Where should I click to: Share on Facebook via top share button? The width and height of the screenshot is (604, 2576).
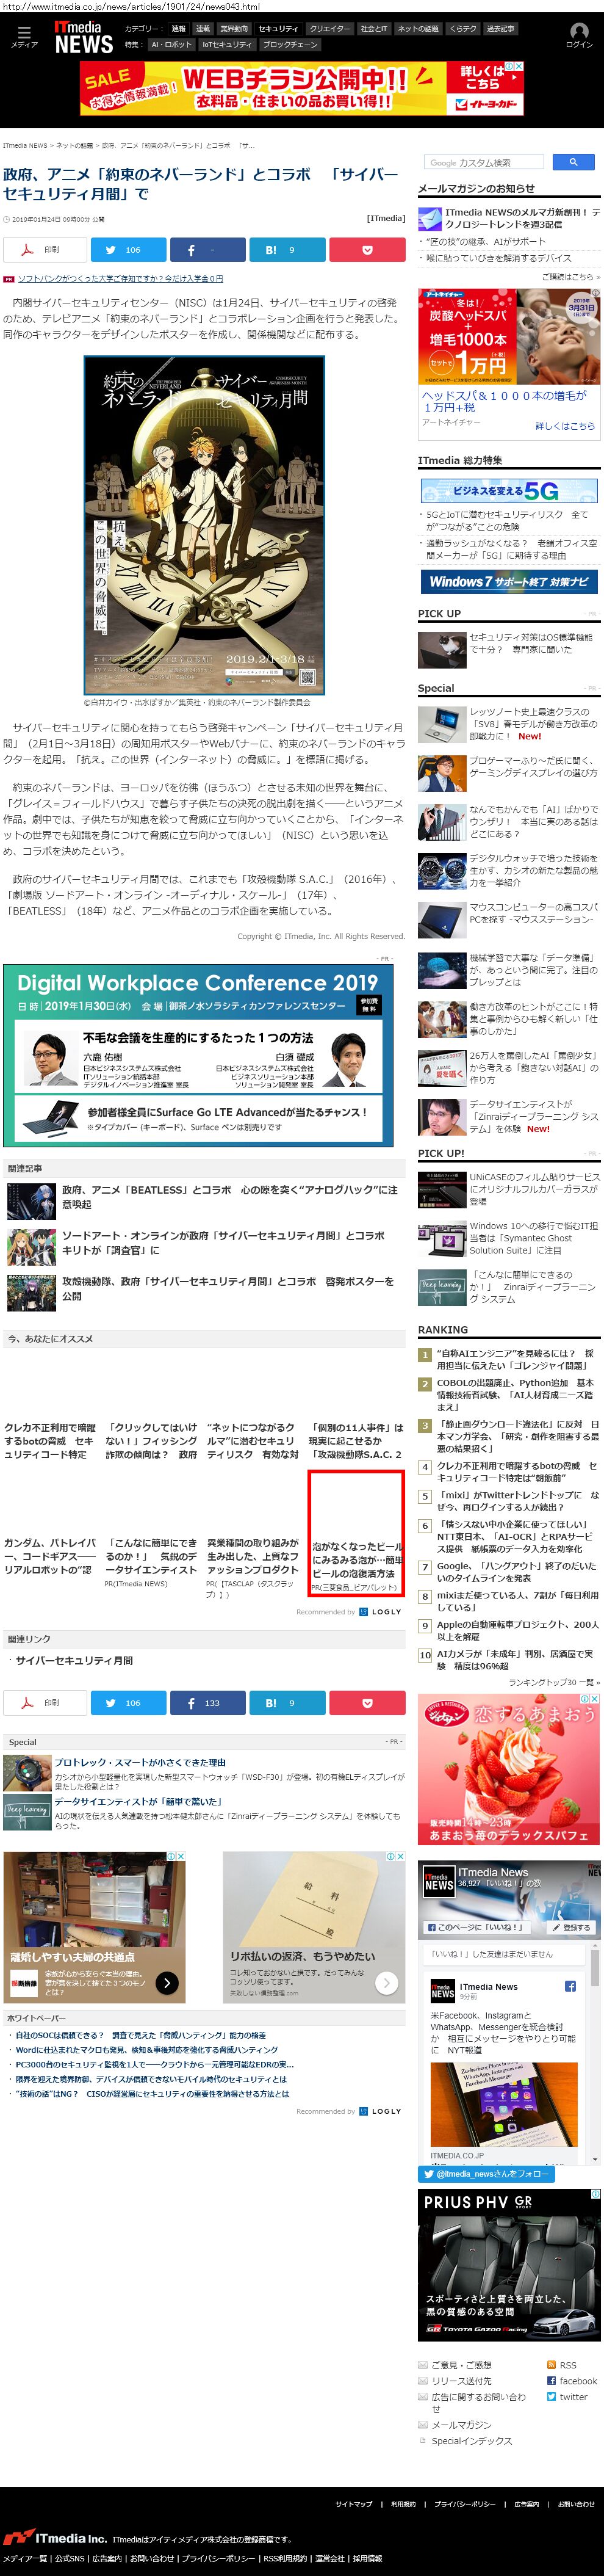(x=208, y=250)
